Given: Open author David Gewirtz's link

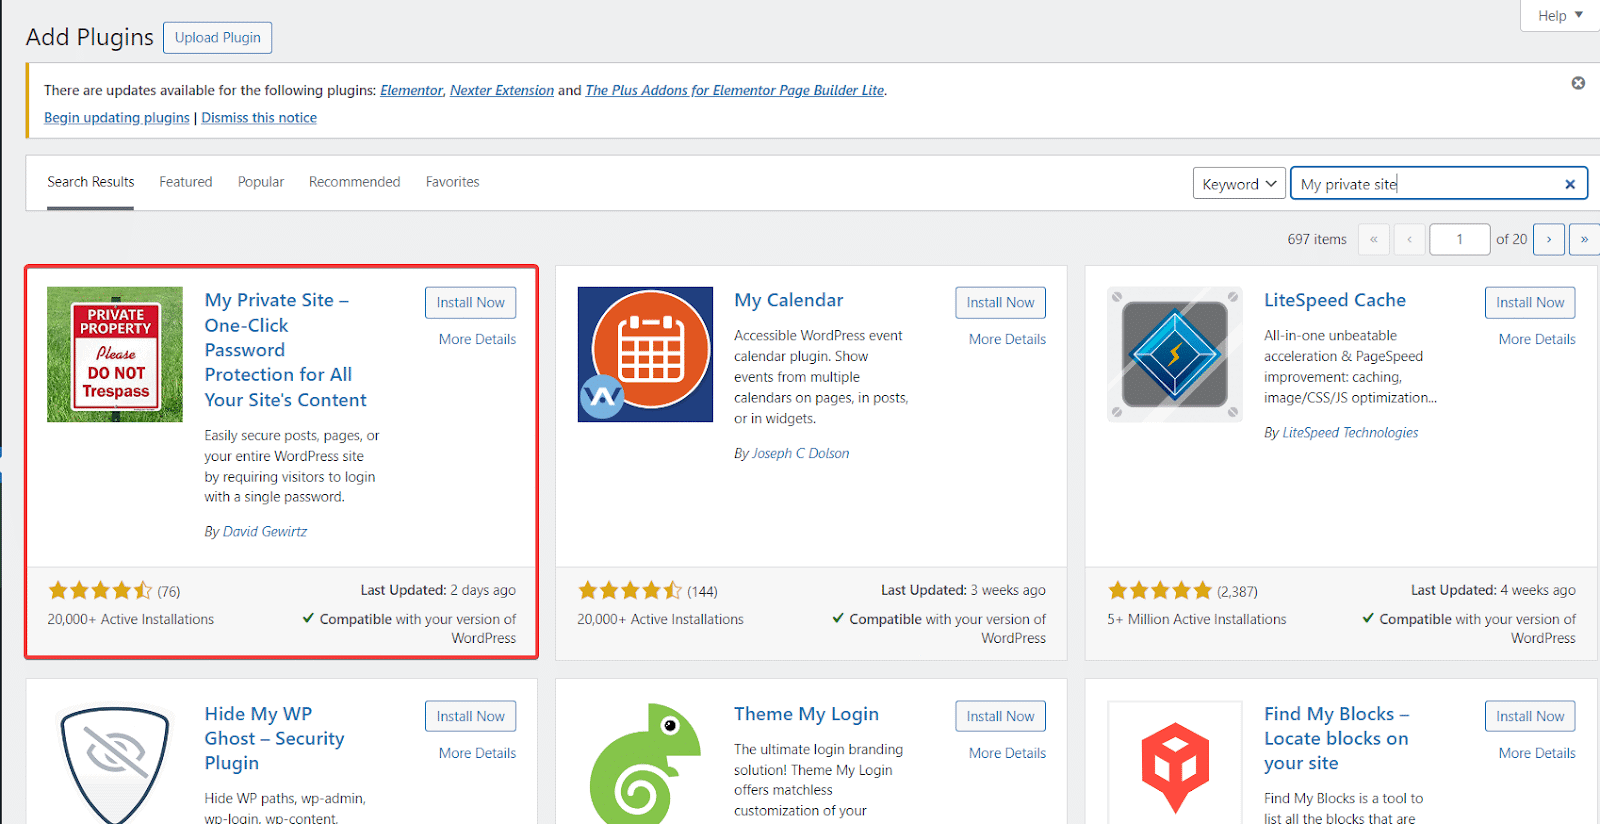Looking at the screenshot, I should pyautogui.click(x=265, y=532).
